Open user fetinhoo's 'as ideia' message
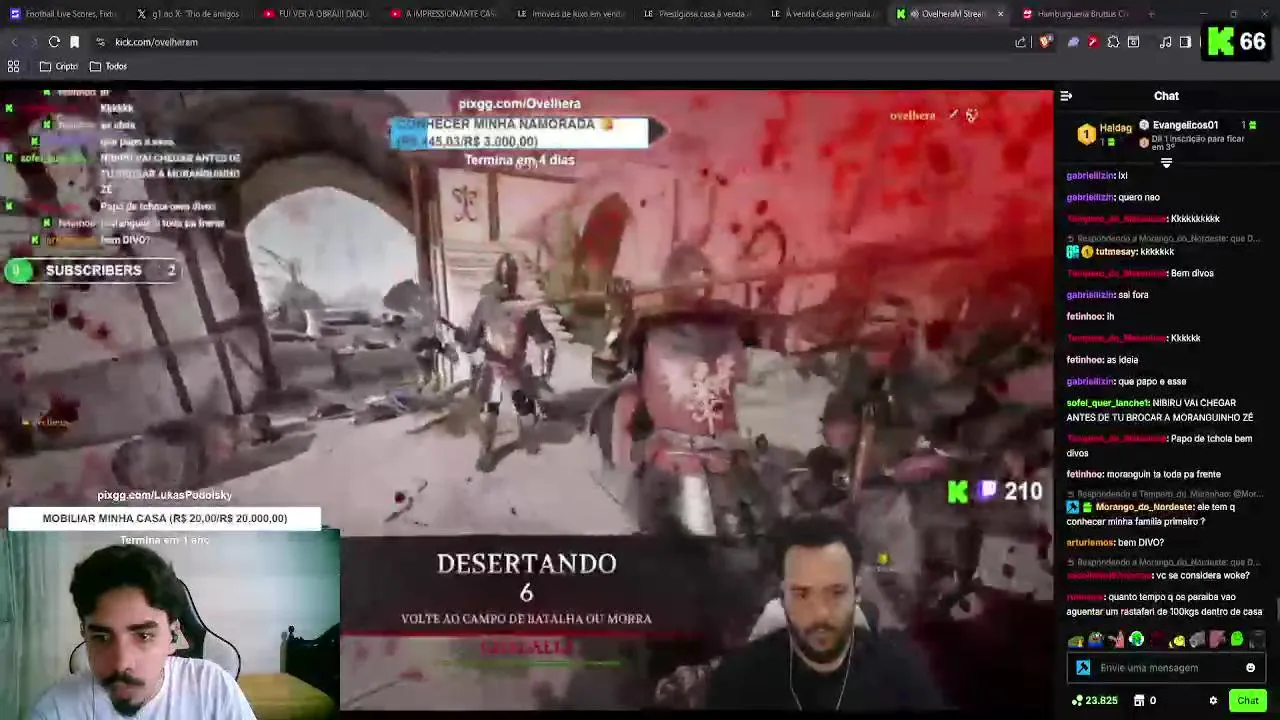This screenshot has width=1280, height=720. pyautogui.click(x=1102, y=360)
